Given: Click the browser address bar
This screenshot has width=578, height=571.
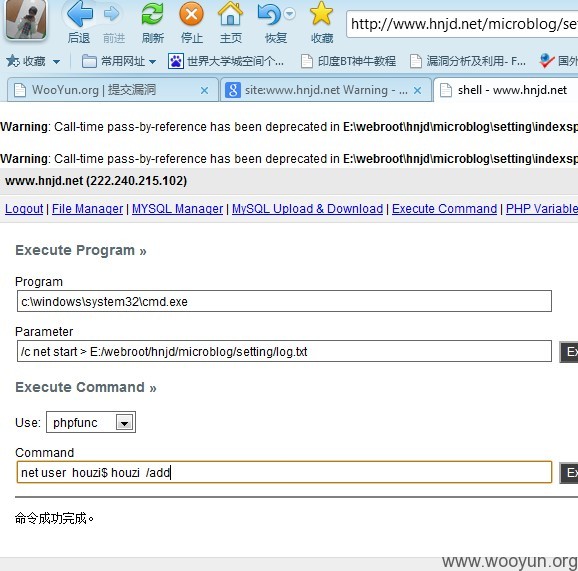Looking at the screenshot, I should [462, 24].
